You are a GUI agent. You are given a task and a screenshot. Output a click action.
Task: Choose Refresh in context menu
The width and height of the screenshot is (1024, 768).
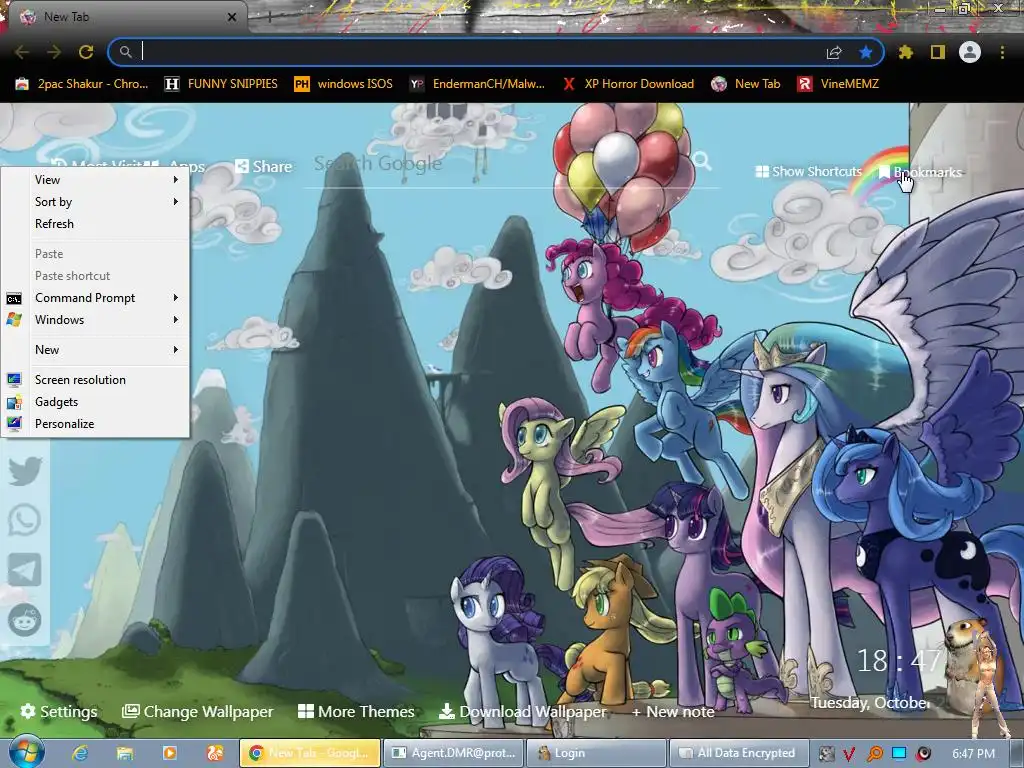coord(95,224)
